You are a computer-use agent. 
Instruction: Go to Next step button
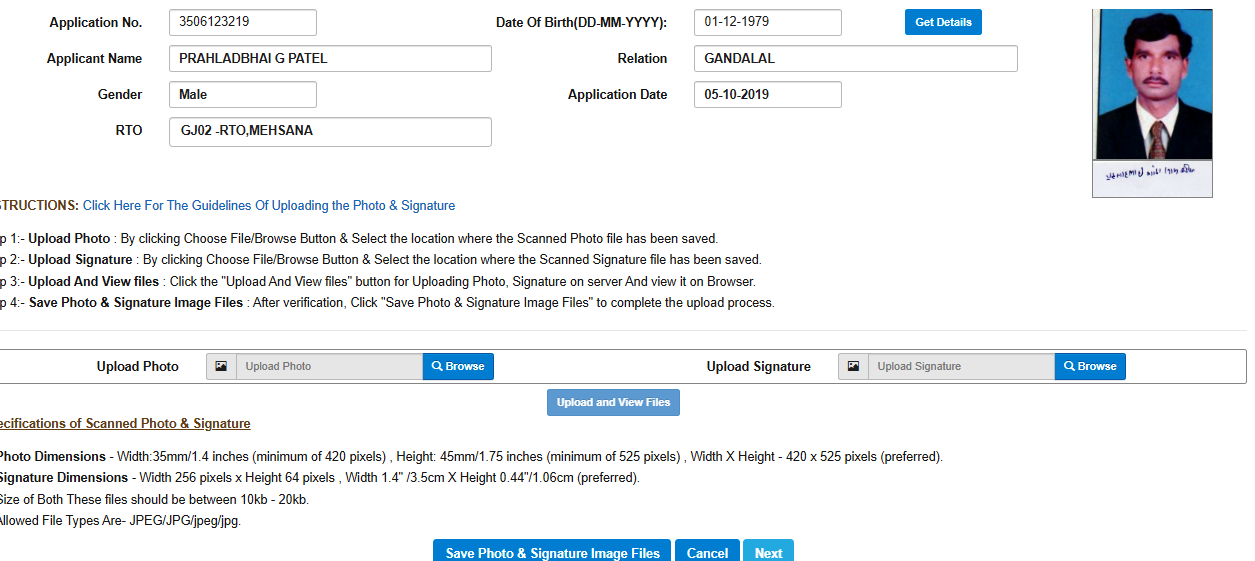point(768,551)
